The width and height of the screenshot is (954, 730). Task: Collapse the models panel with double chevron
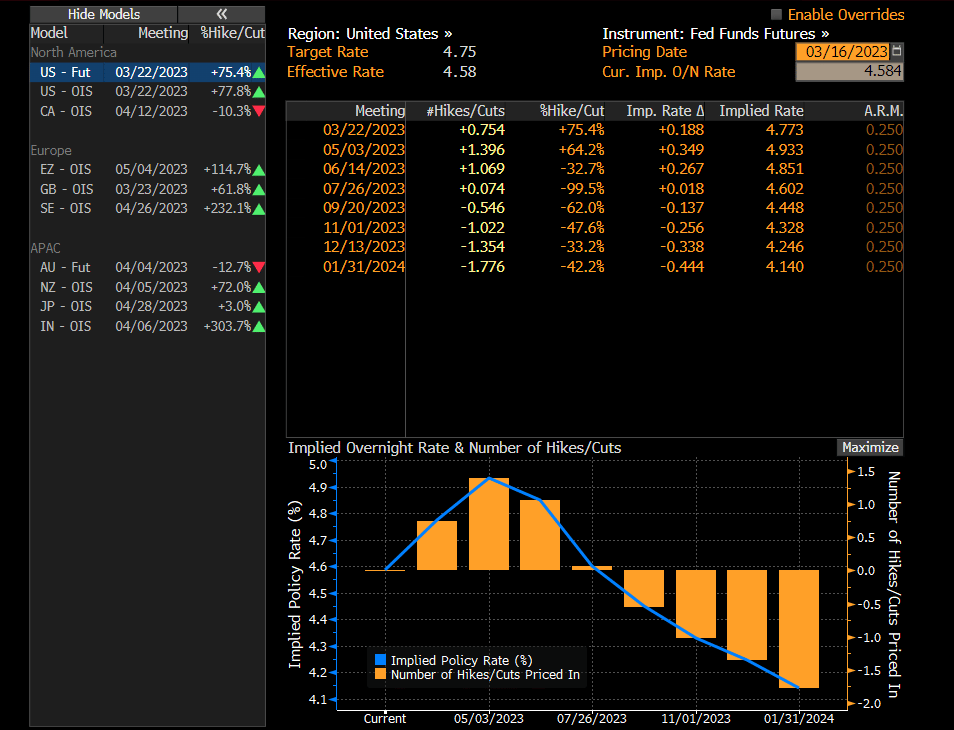tap(222, 14)
